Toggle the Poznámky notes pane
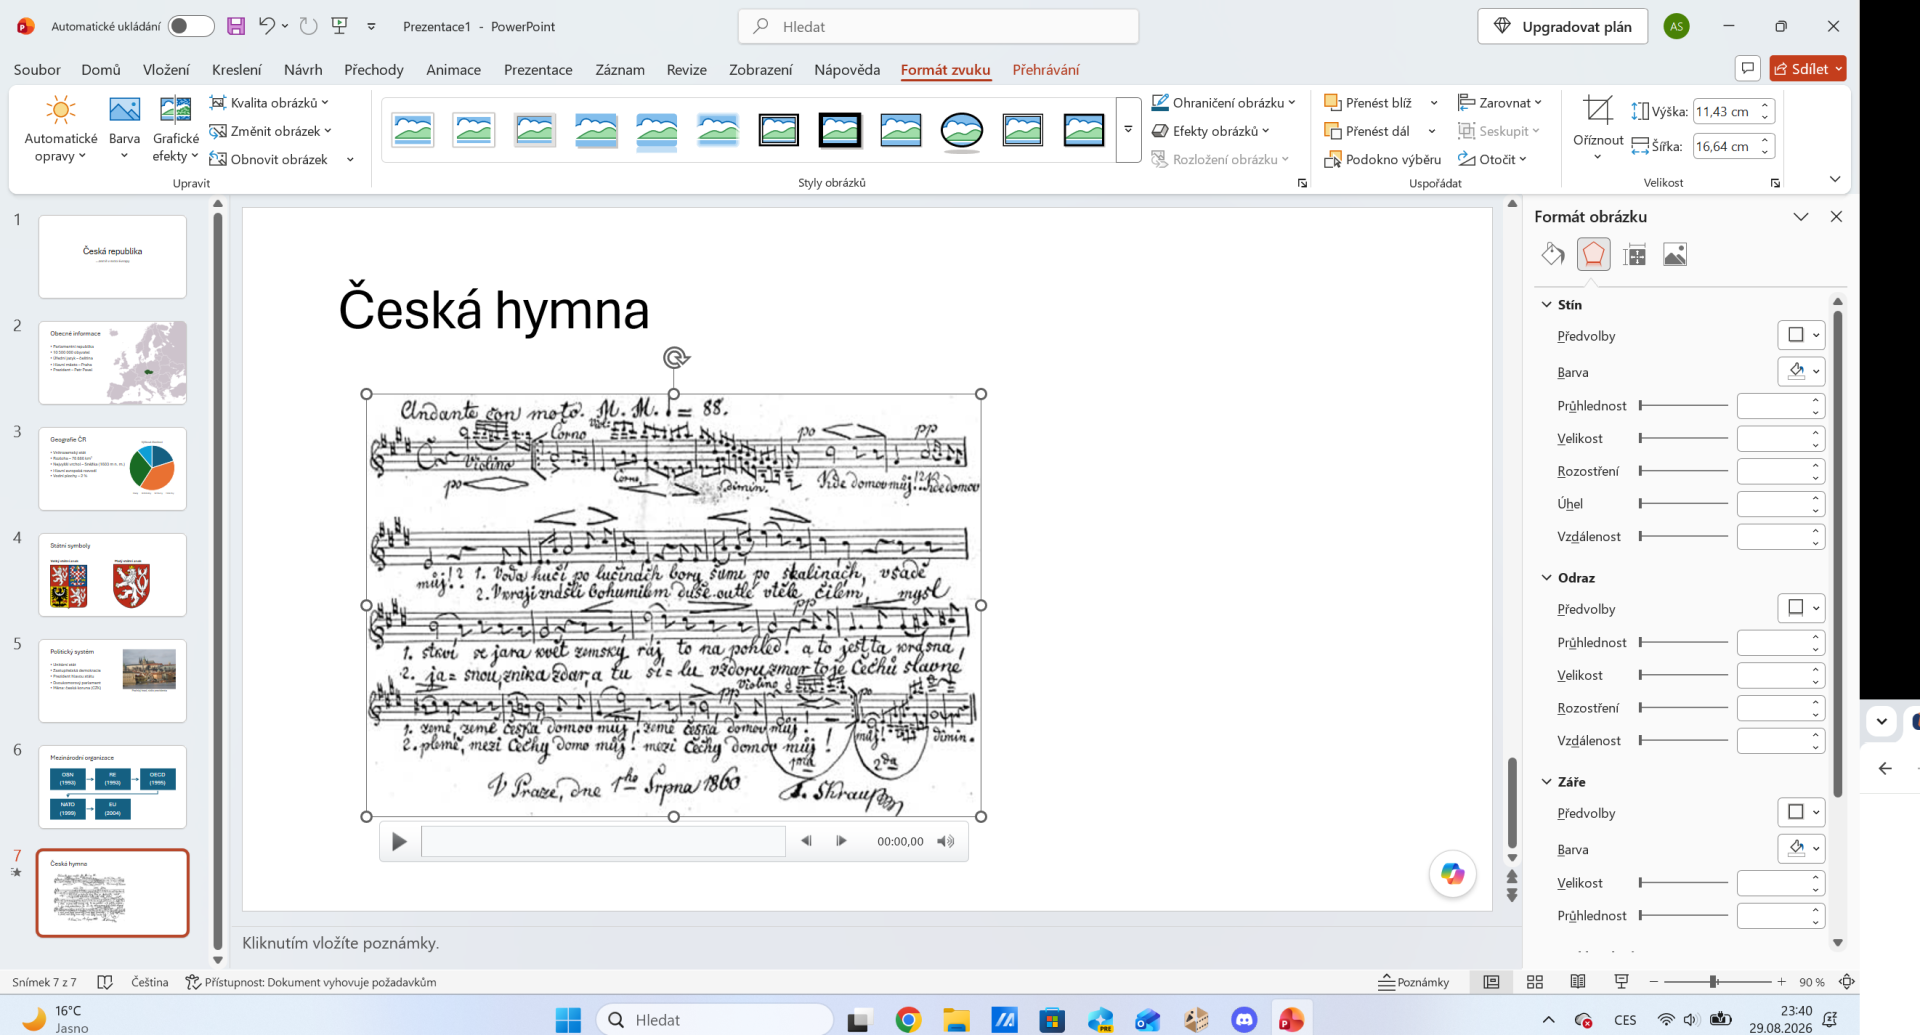The height and width of the screenshot is (1035, 1920). [x=1414, y=982]
